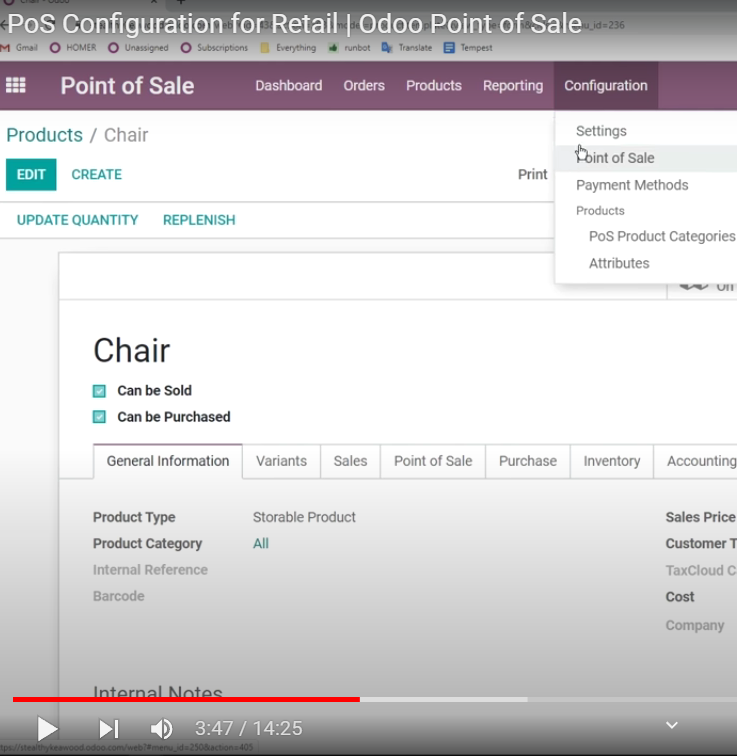This screenshot has height=756, width=737.
Task: Open the runbot bookmark
Action: tap(349, 48)
